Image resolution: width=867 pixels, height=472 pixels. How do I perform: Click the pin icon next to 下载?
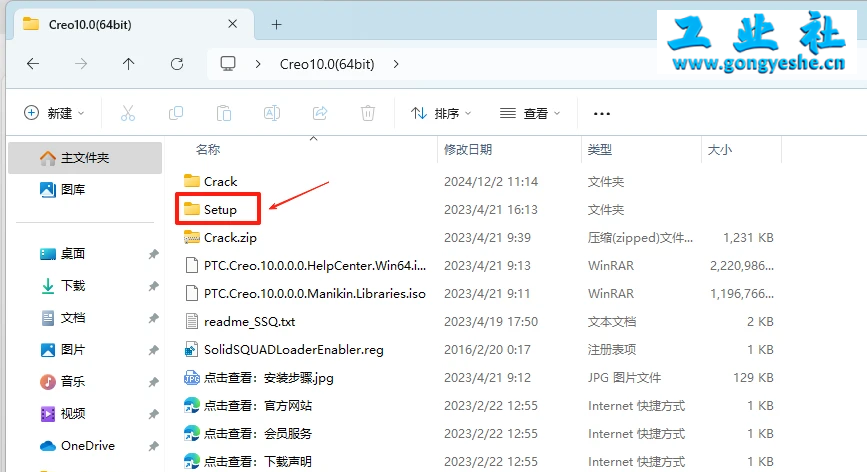(x=153, y=286)
